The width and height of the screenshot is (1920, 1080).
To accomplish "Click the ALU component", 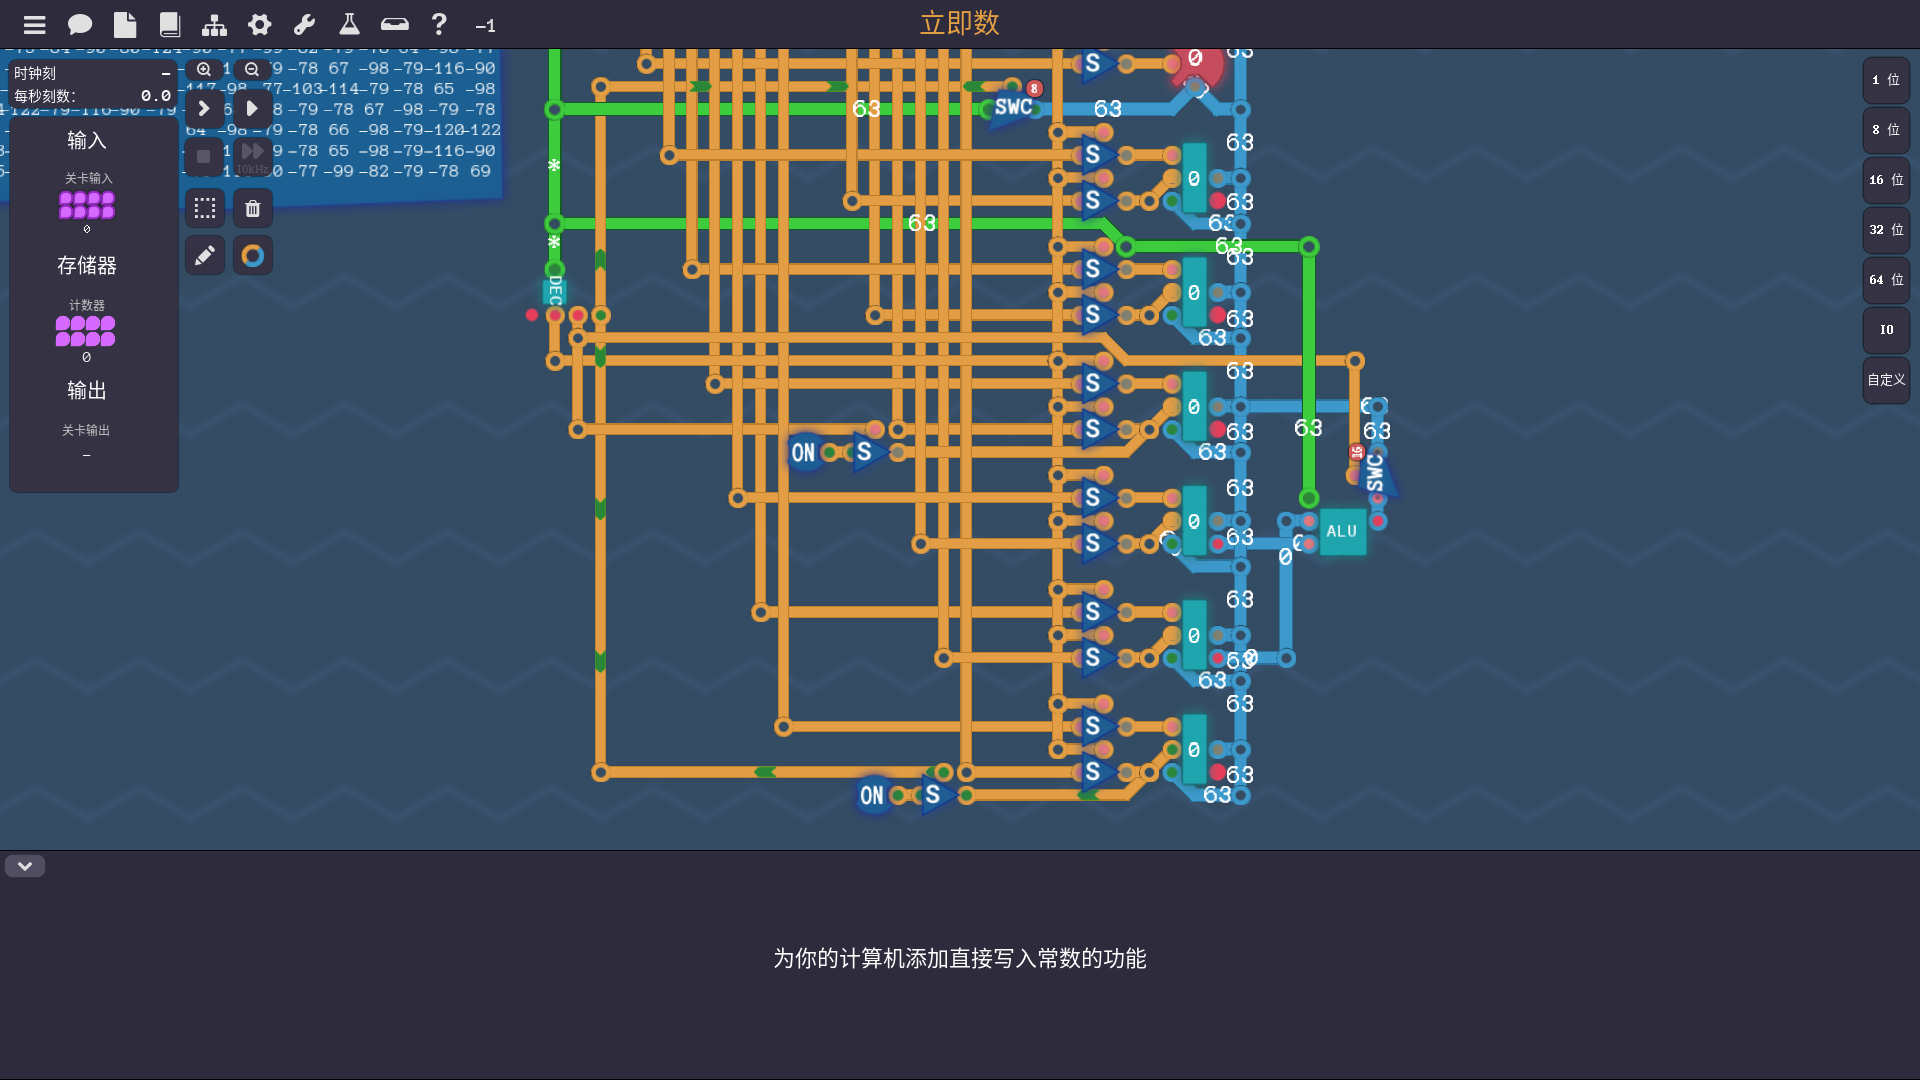I will [x=1342, y=532].
